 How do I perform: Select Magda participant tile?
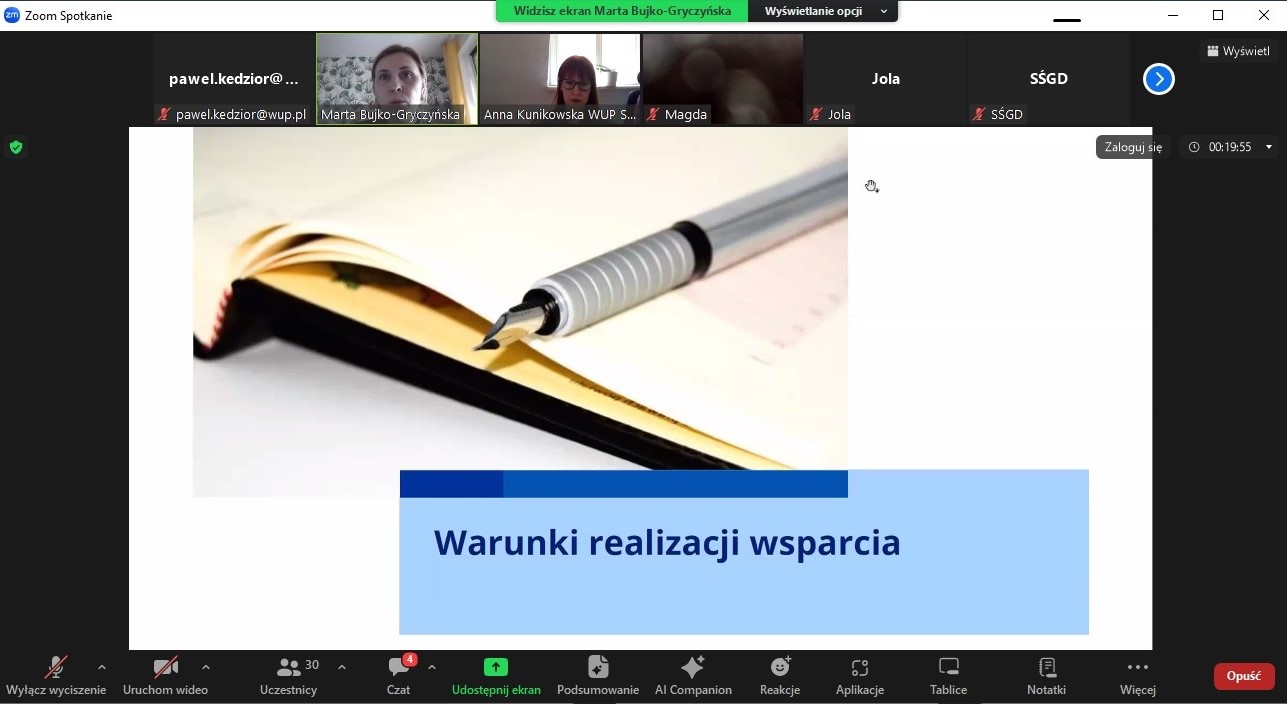point(723,79)
